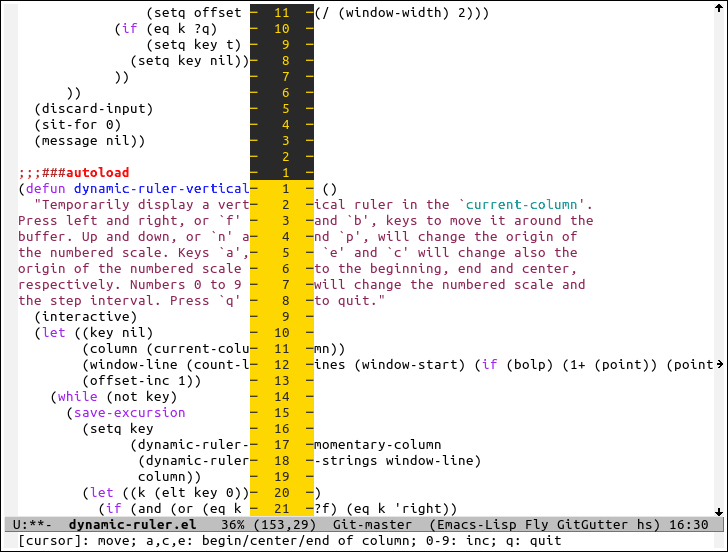728x552 pixels.
Task: Click the up arrow at top of scrollbar
Action: pyautogui.click(x=719, y=7)
